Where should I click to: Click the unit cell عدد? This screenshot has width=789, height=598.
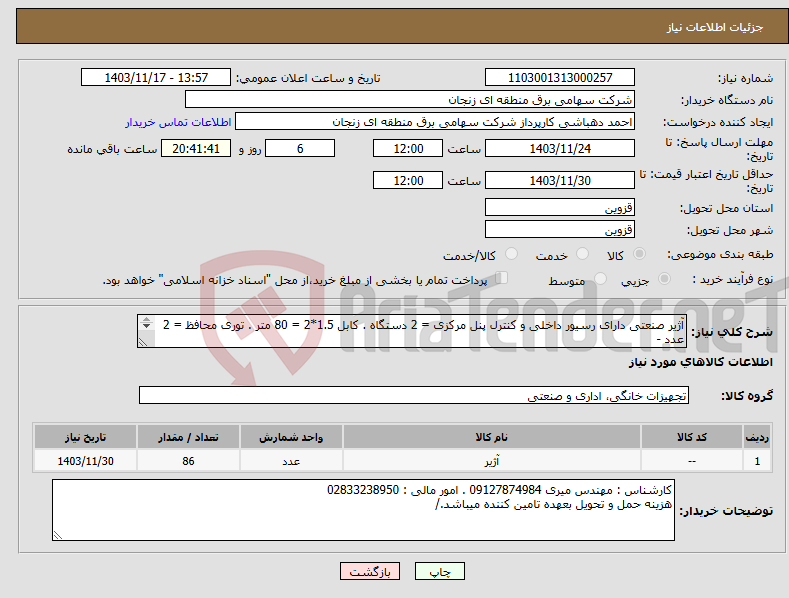(291, 461)
